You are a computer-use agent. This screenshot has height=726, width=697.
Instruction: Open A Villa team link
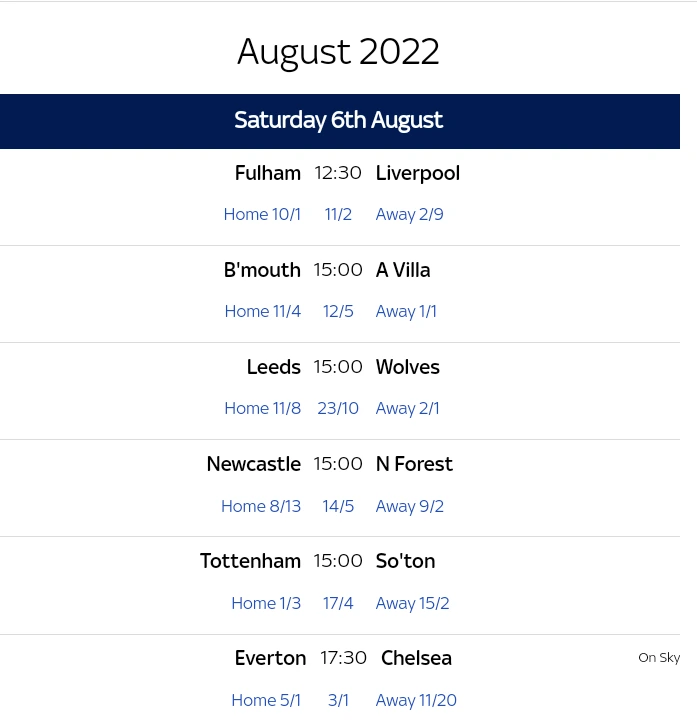coord(403,270)
